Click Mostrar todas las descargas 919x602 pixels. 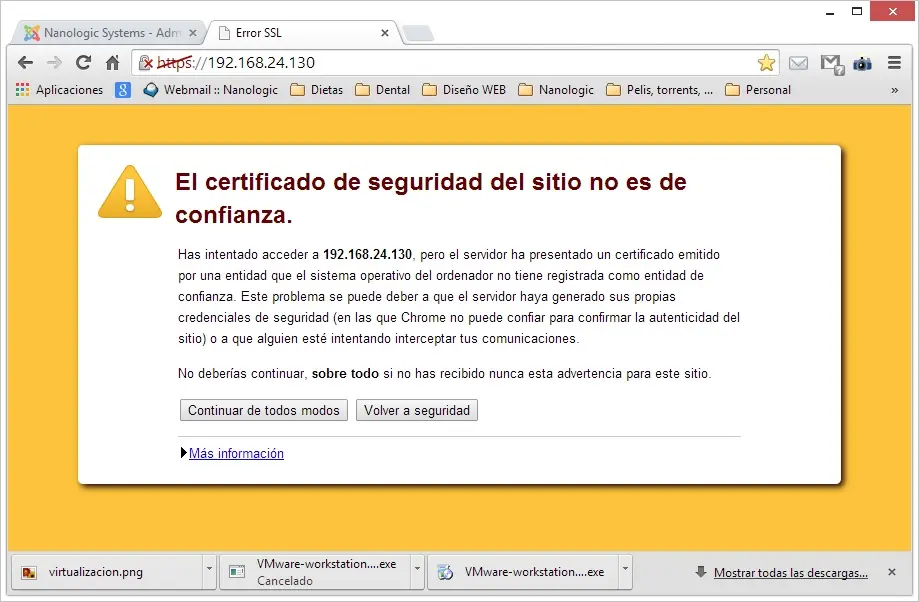click(x=791, y=573)
